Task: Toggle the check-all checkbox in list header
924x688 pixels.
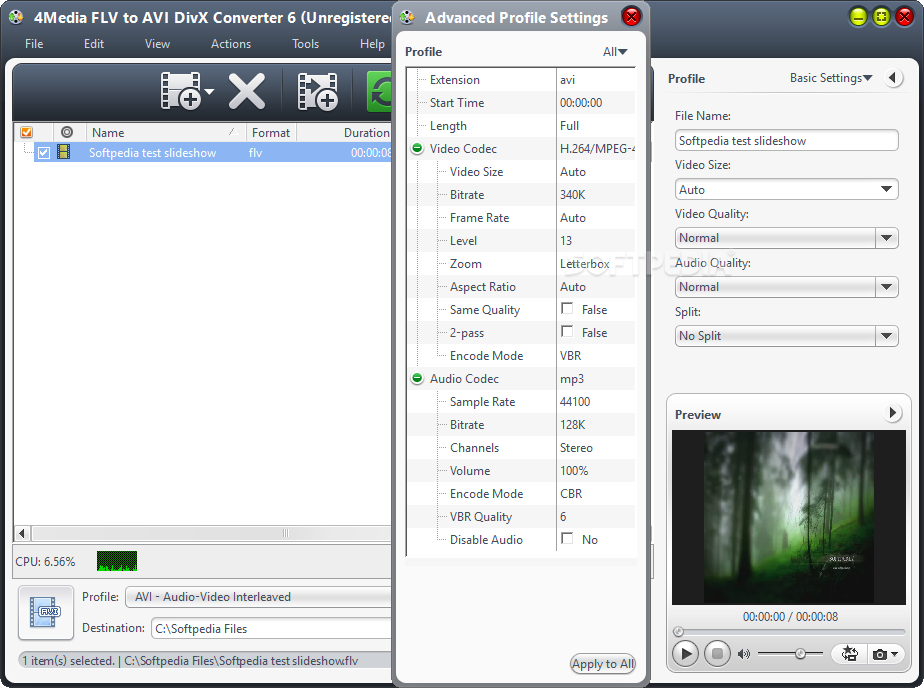Action: 27,132
